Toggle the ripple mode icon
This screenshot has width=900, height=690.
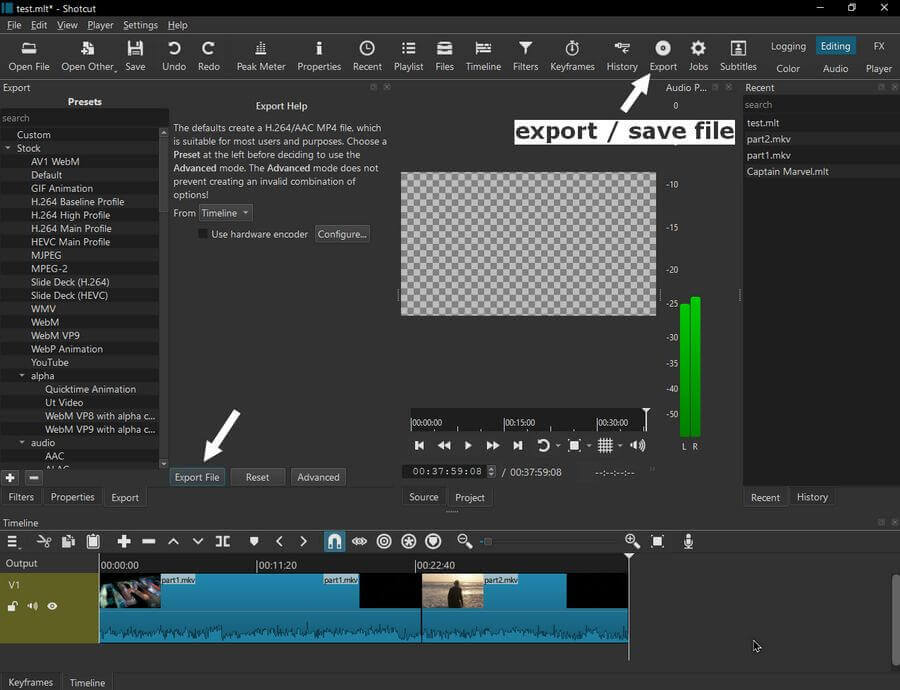[x=384, y=541]
